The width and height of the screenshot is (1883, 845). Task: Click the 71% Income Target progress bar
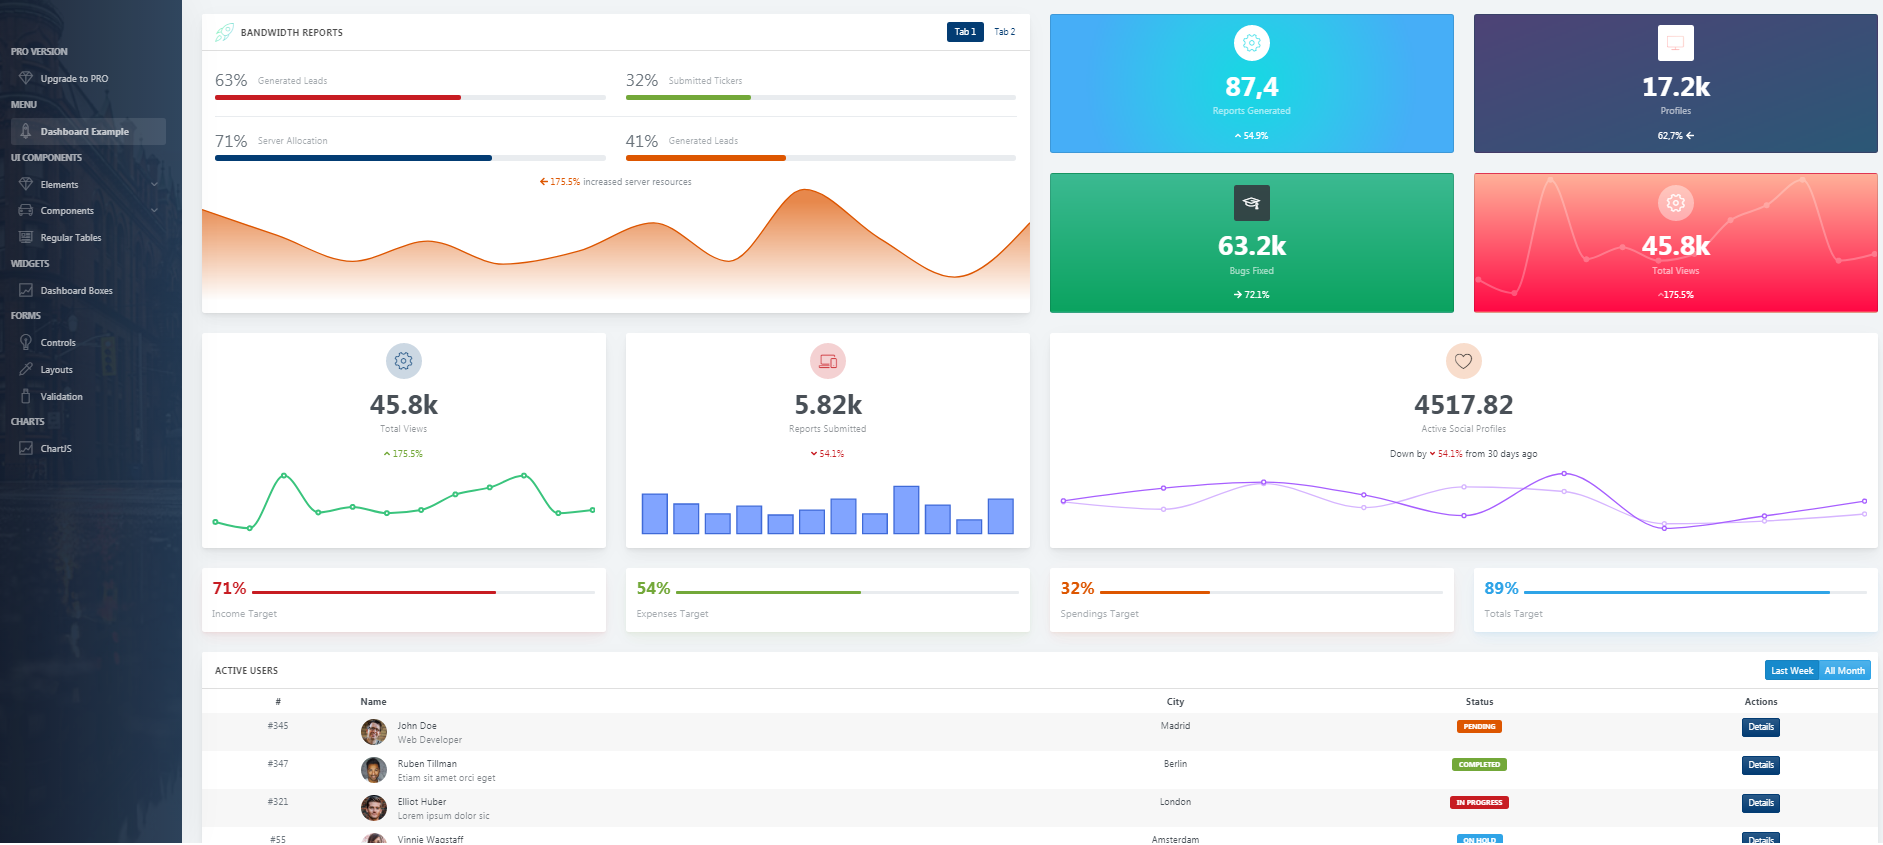(x=423, y=593)
